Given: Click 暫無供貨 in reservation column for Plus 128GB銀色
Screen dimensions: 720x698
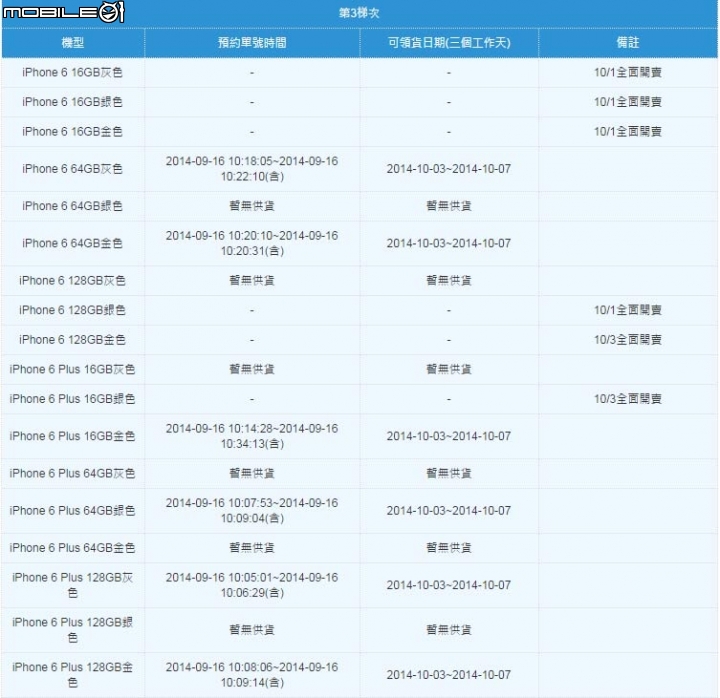Looking at the screenshot, I should [252, 630].
